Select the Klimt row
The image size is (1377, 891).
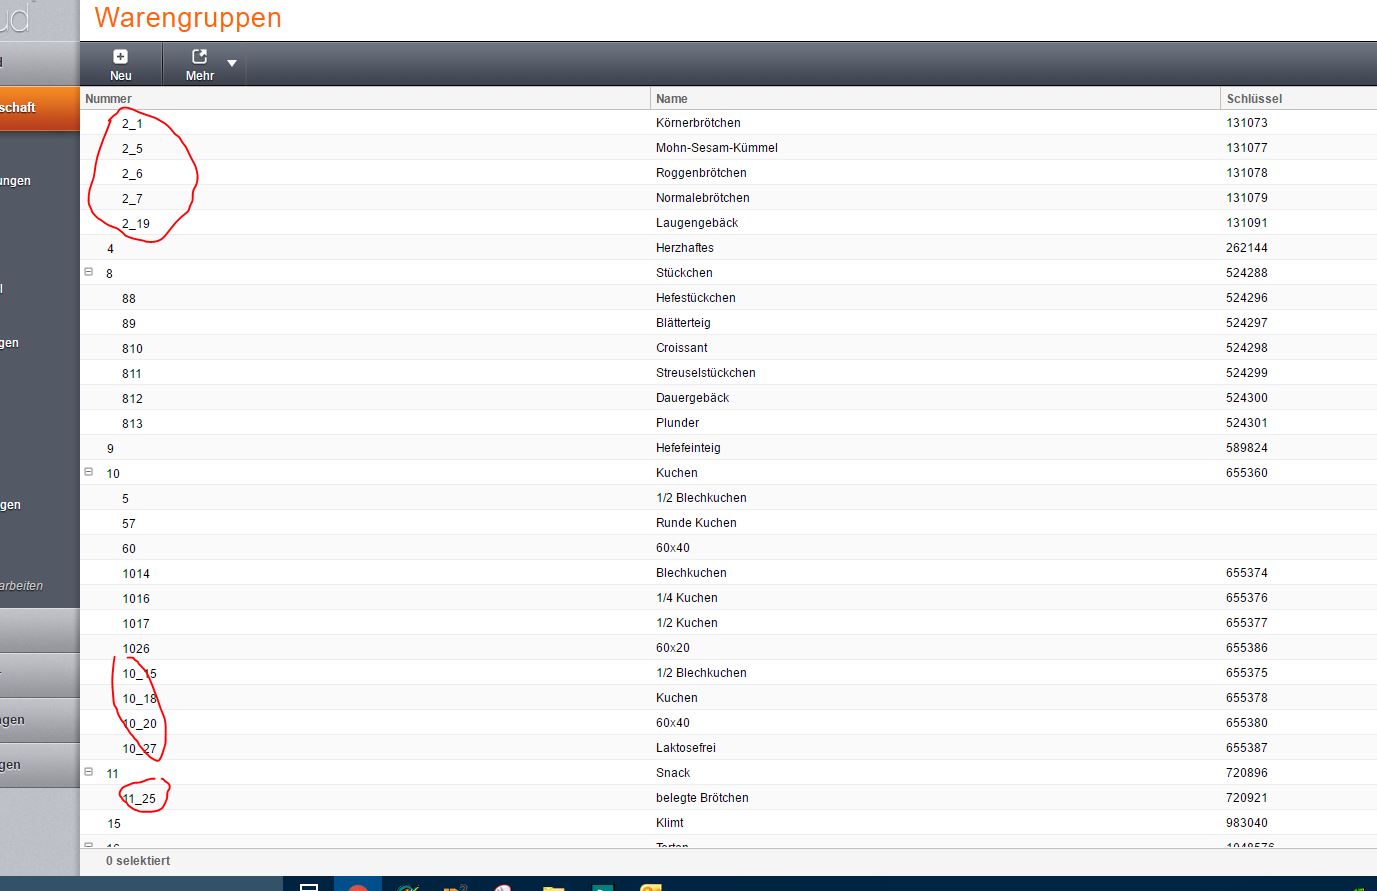(x=670, y=823)
